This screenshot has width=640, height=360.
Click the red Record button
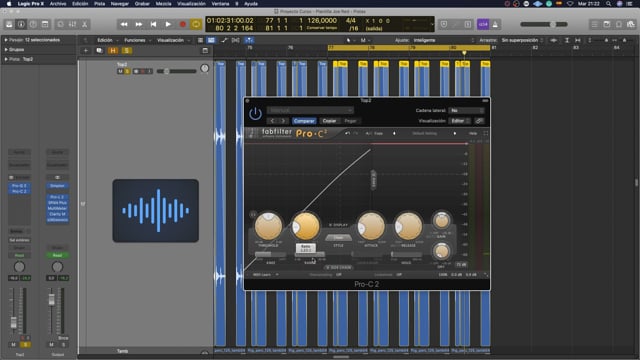(x=183, y=24)
